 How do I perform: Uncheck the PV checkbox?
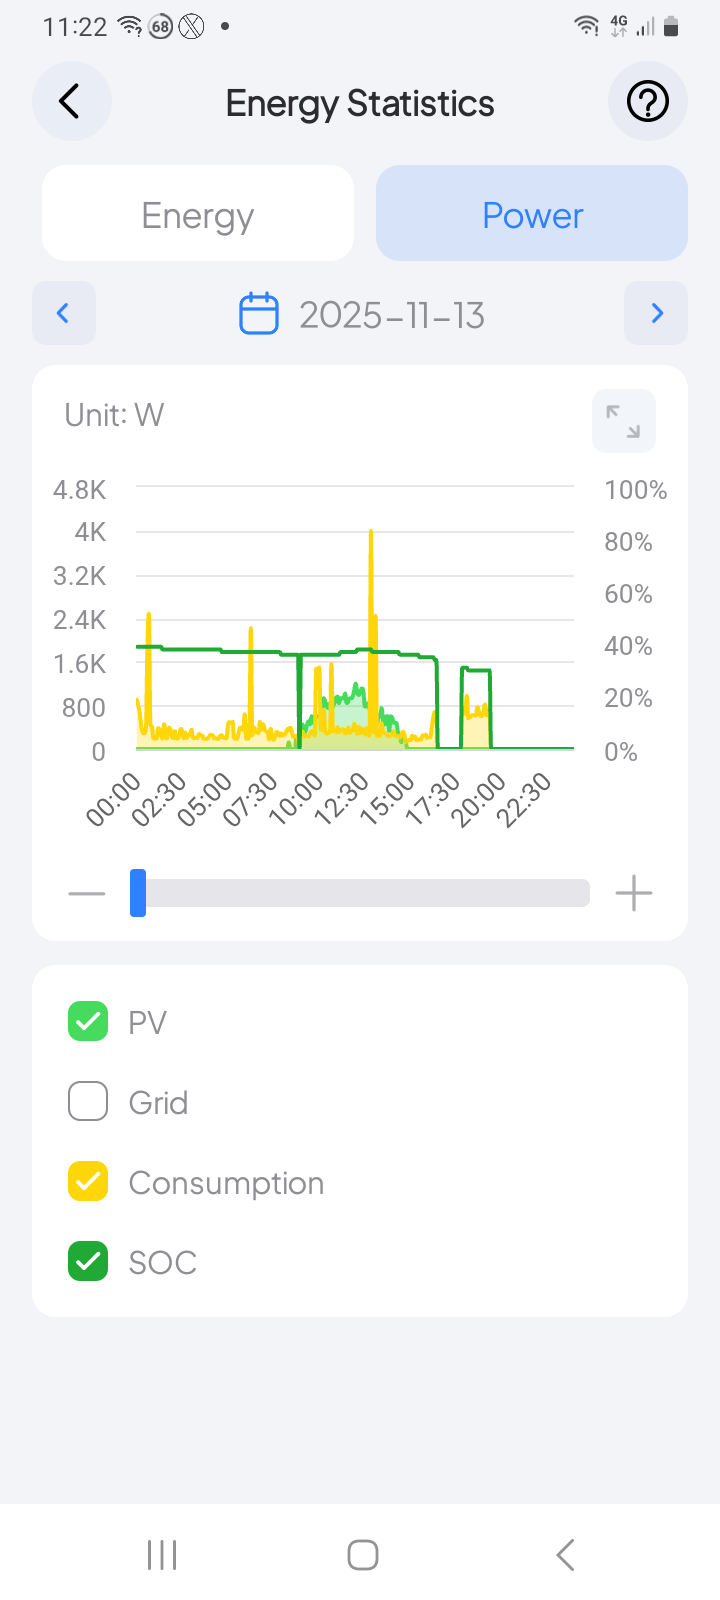click(88, 1022)
